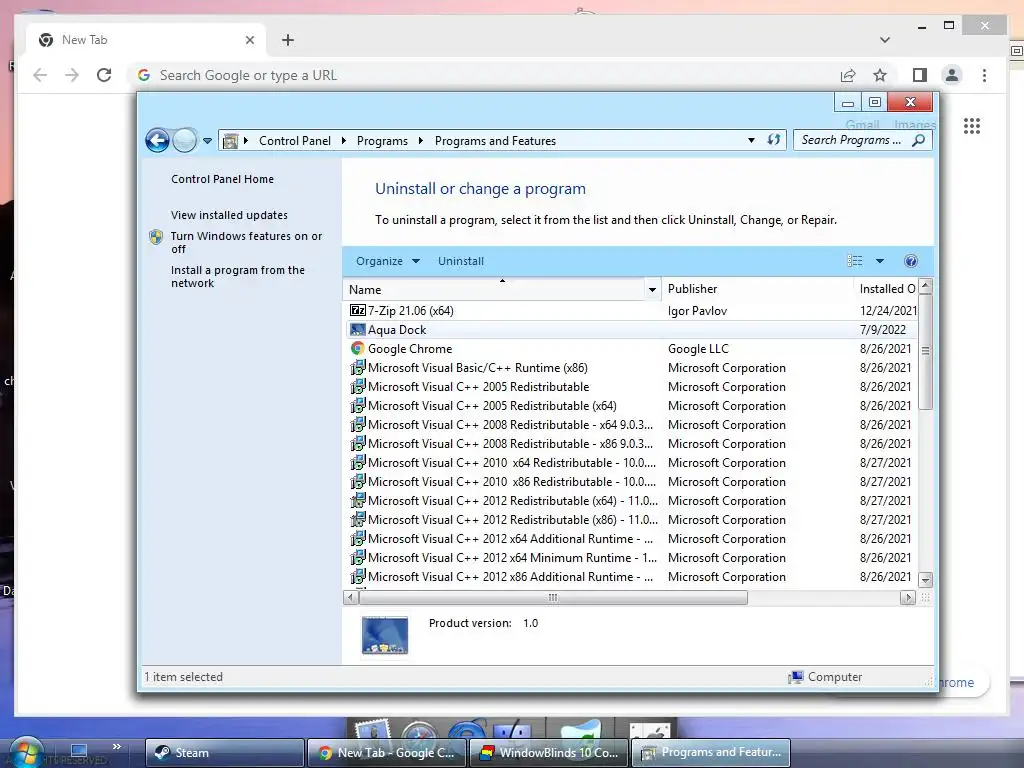Click the Change your view icon
Screen dimensions: 1024x768
855,261
